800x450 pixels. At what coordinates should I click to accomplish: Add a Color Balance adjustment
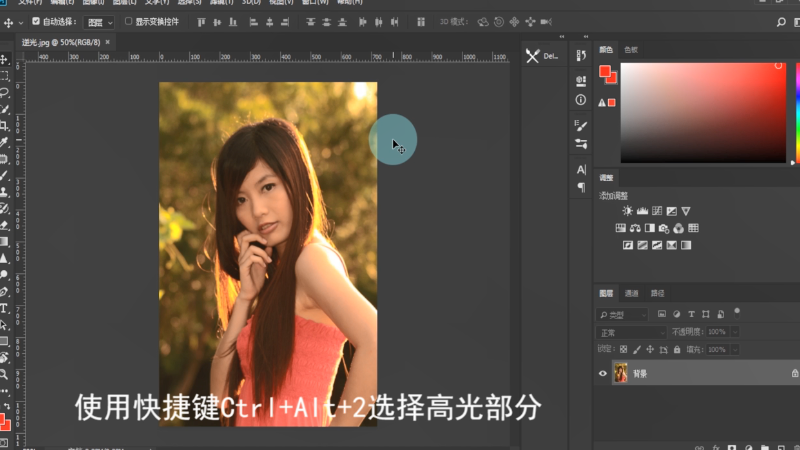(x=635, y=228)
